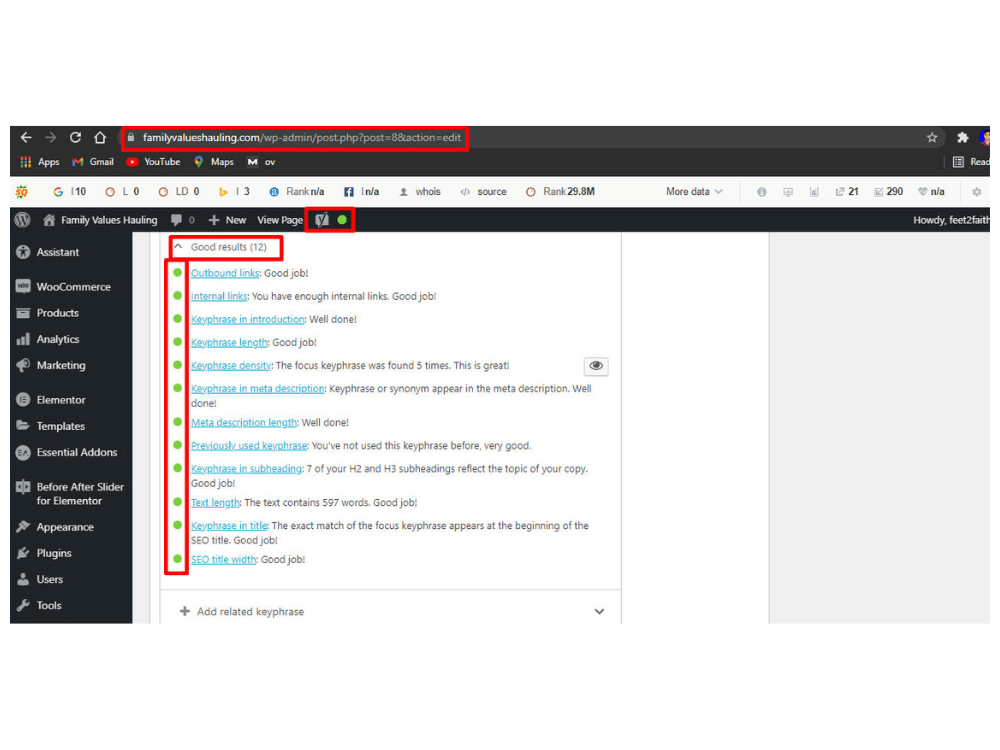Open the Gmail bookmark
This screenshot has width=1000, height=750.
(x=93, y=162)
